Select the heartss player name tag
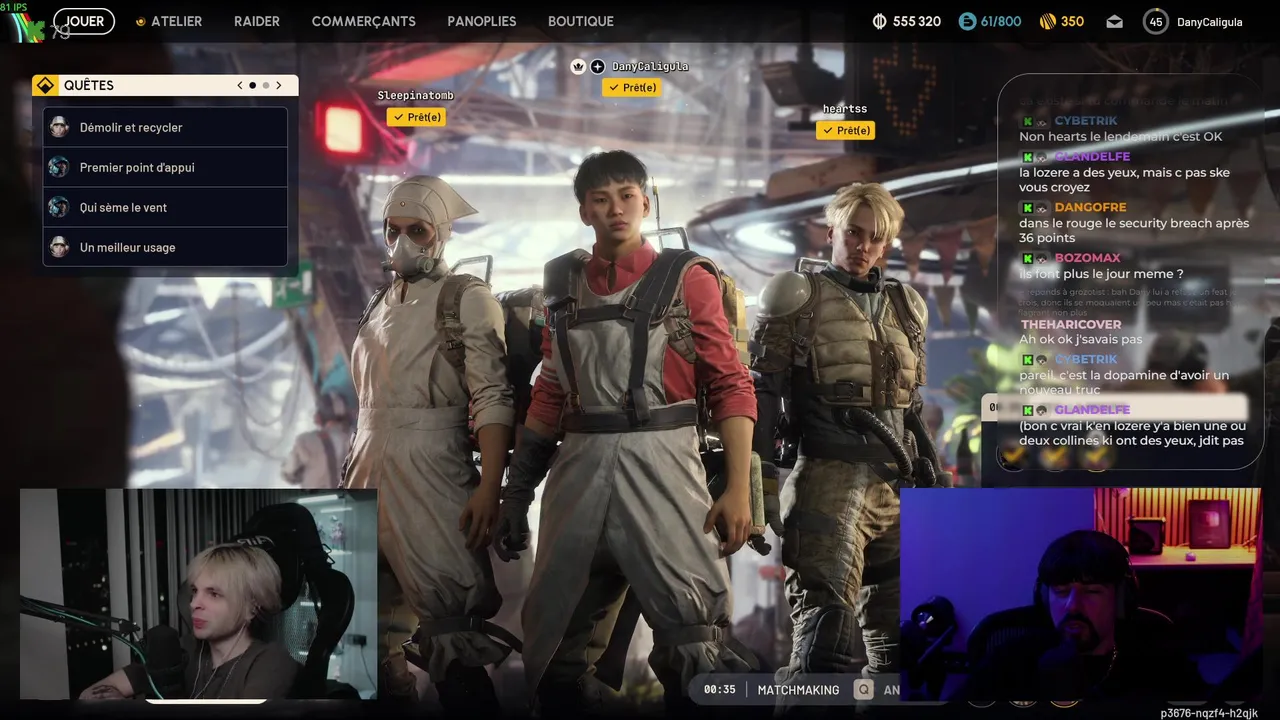 pos(845,109)
